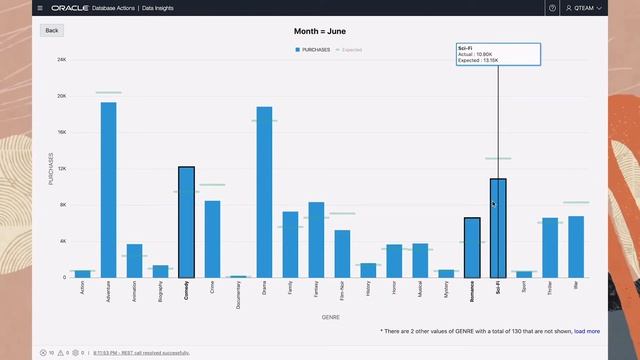640x360 pixels.
Task: Click the Documentary axis label
Action: point(238,295)
